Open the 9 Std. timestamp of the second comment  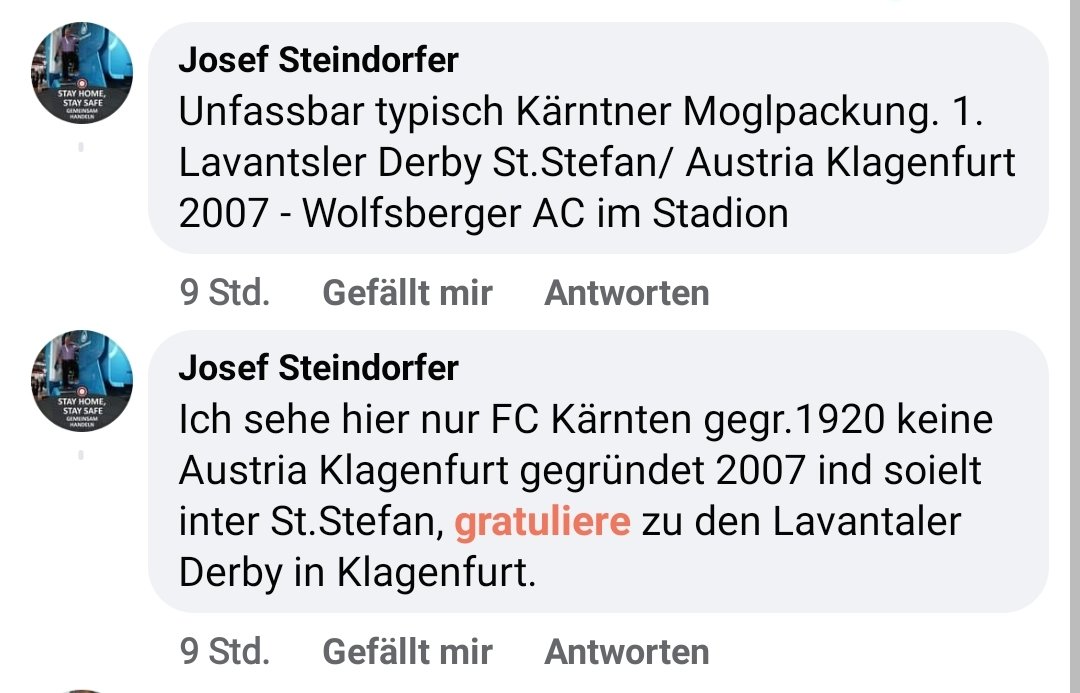[225, 652]
